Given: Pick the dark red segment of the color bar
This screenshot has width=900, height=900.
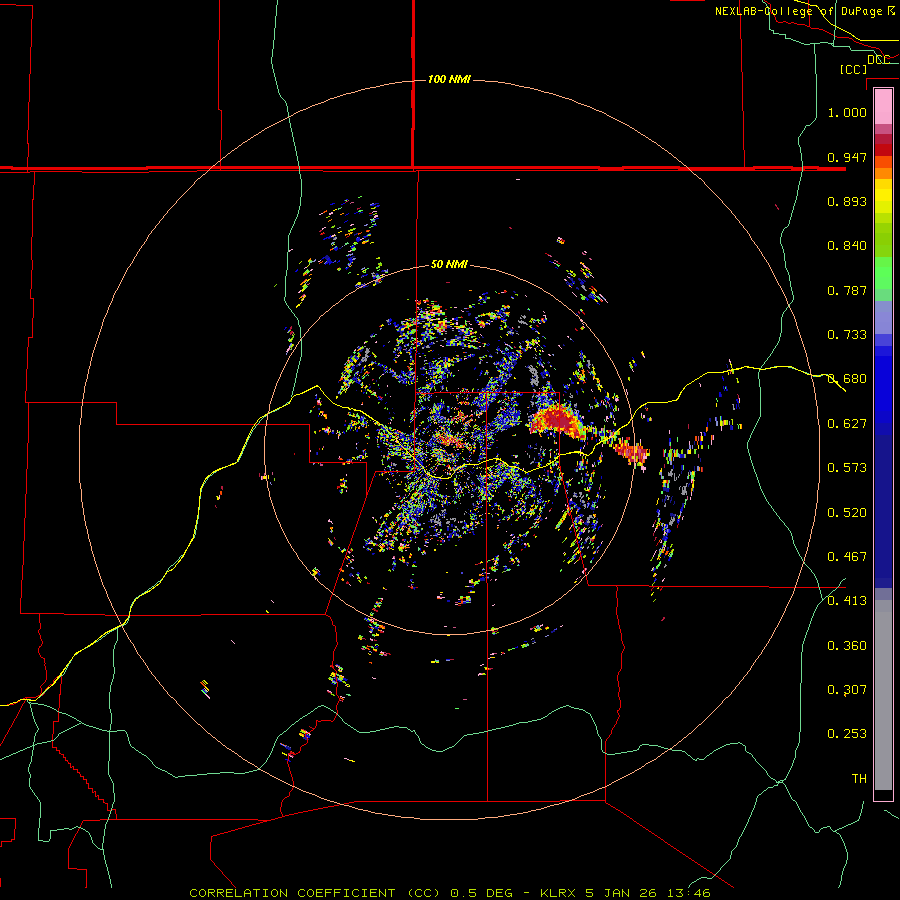Looking at the screenshot, I should (883, 149).
